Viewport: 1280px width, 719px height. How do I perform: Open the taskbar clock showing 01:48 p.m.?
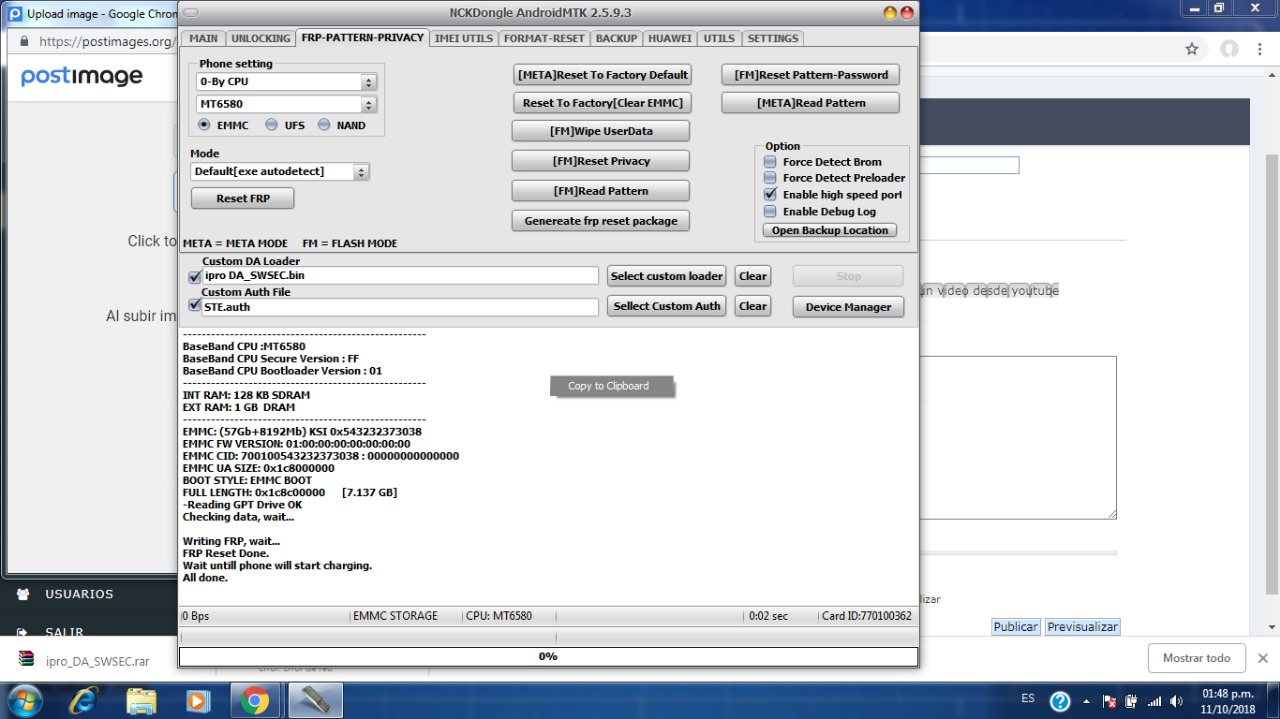(x=1228, y=701)
